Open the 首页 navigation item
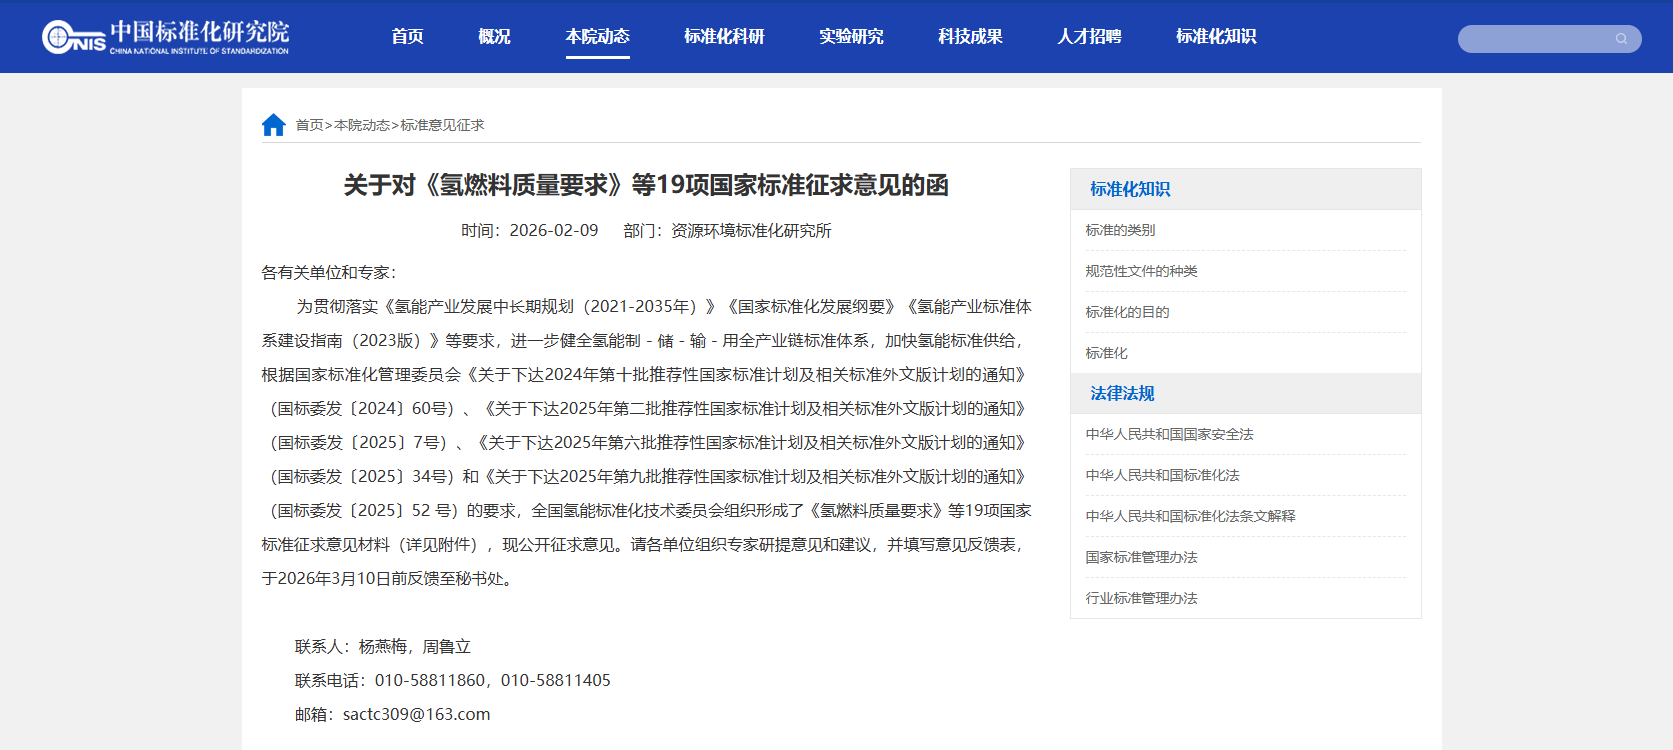Screen dimensions: 1673x750 click(407, 36)
